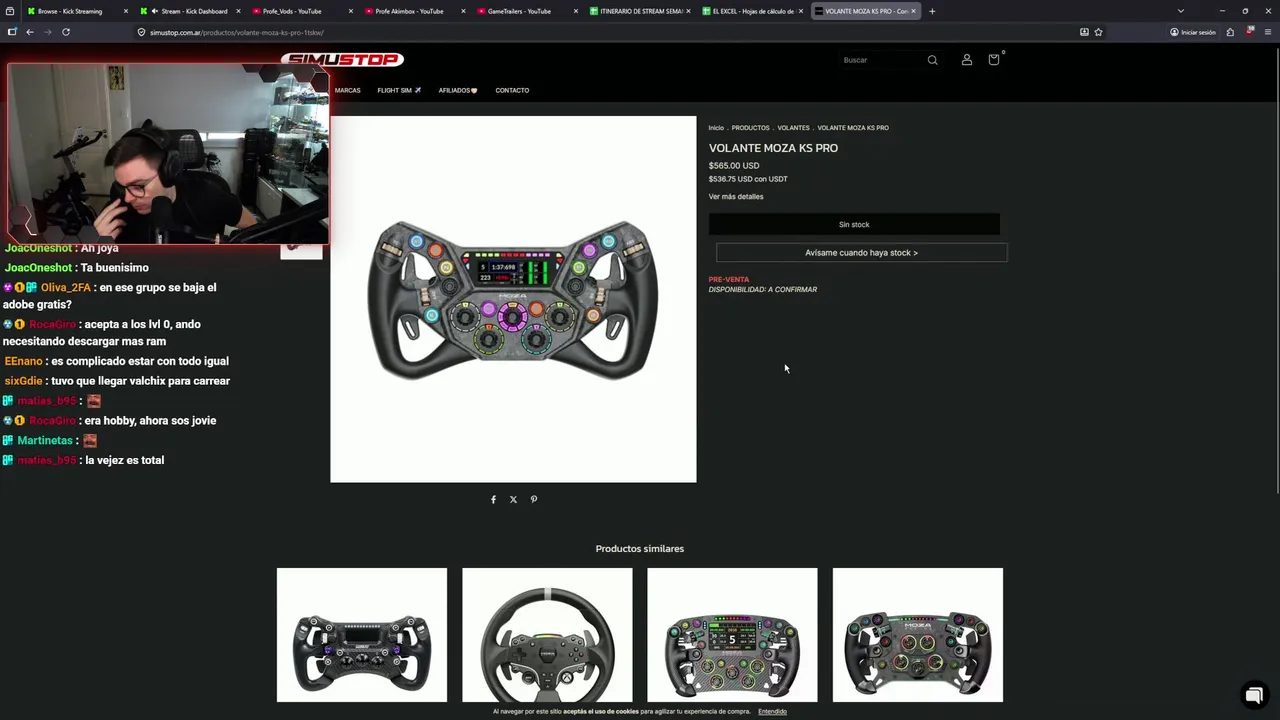Open the shopping cart icon
The height and width of the screenshot is (720, 1280).
(994, 59)
